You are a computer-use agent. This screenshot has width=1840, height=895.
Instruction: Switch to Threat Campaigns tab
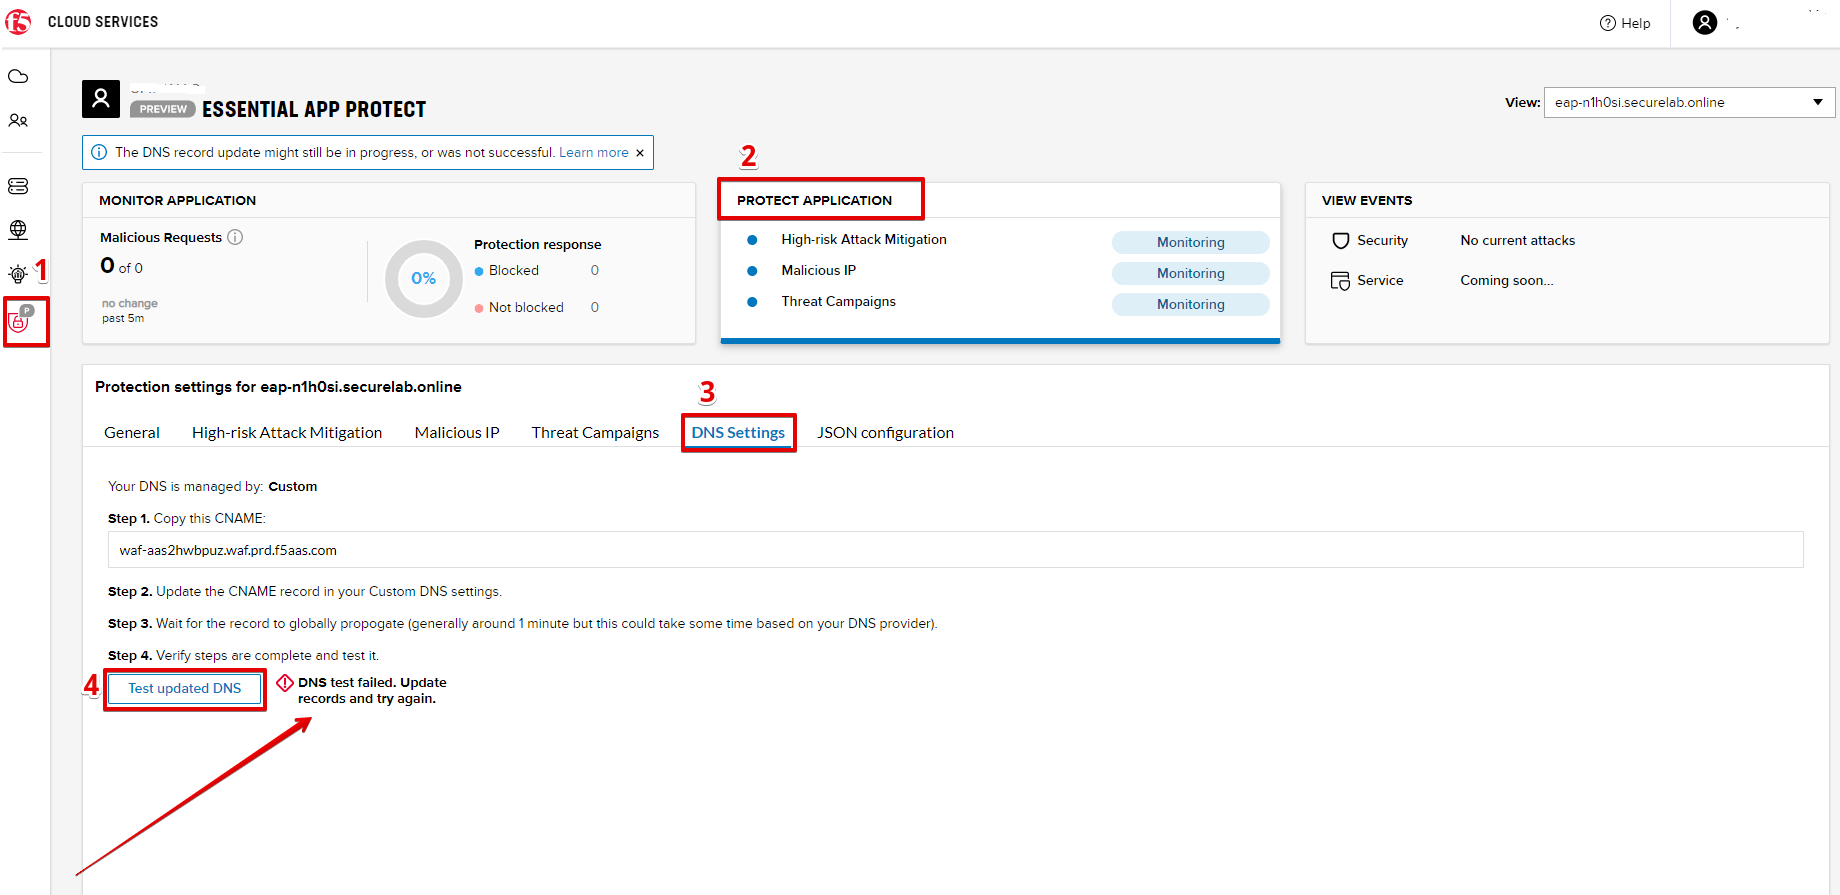[x=595, y=432]
